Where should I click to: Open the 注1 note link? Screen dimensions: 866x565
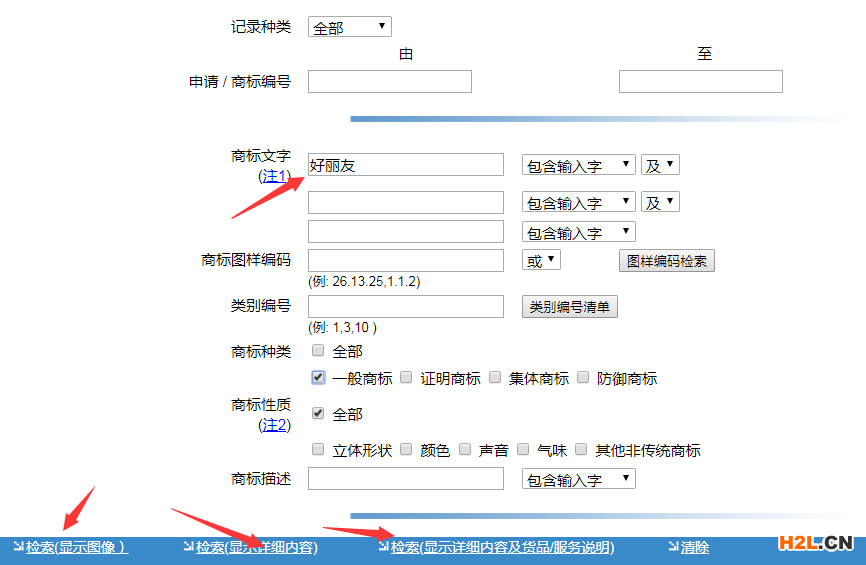coord(274,176)
